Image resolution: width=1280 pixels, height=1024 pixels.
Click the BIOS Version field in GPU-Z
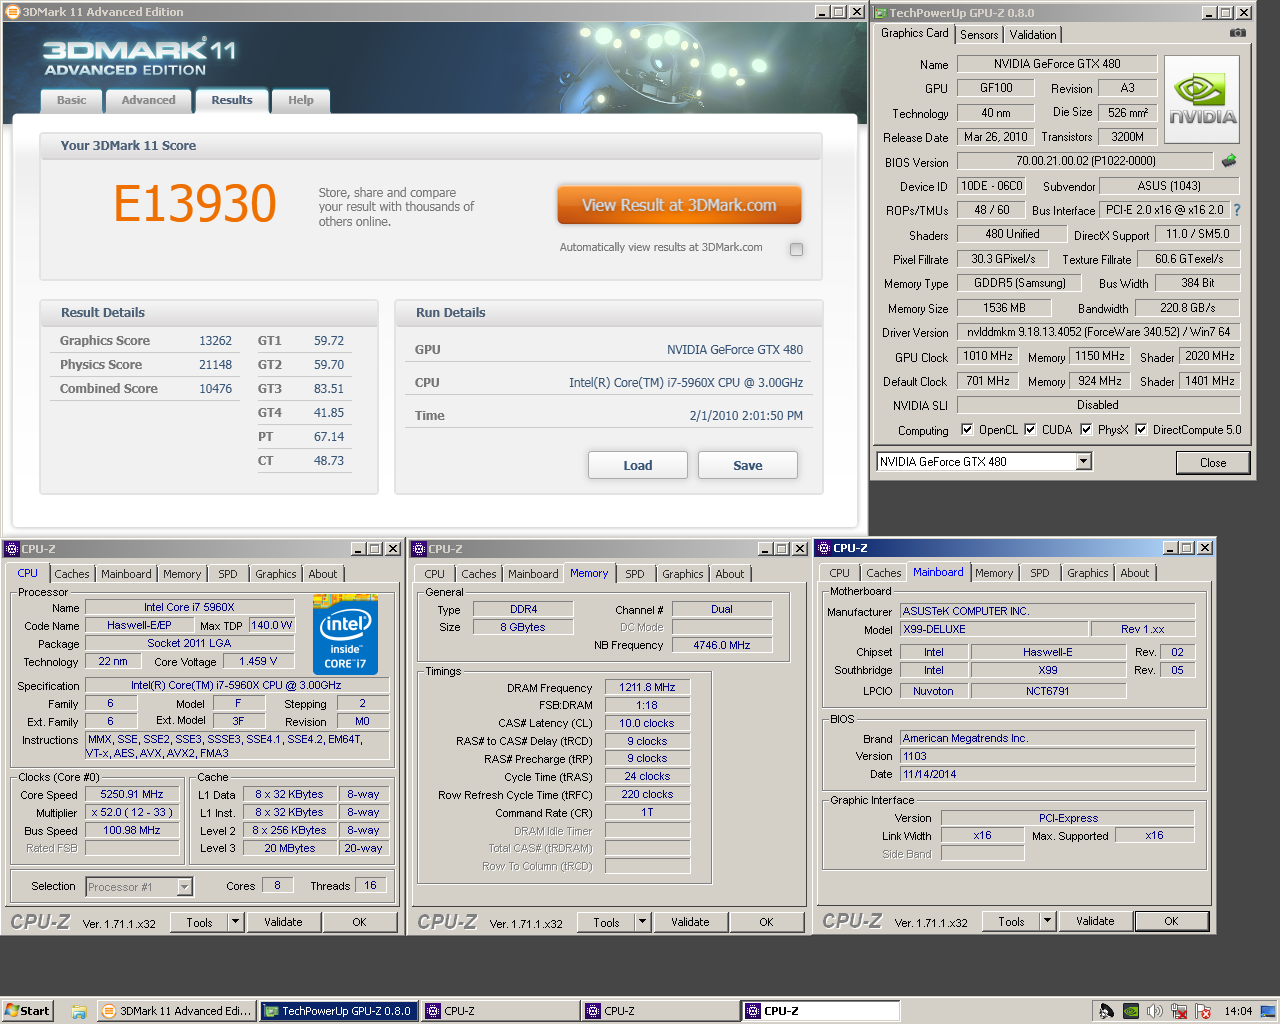pos(1085,161)
